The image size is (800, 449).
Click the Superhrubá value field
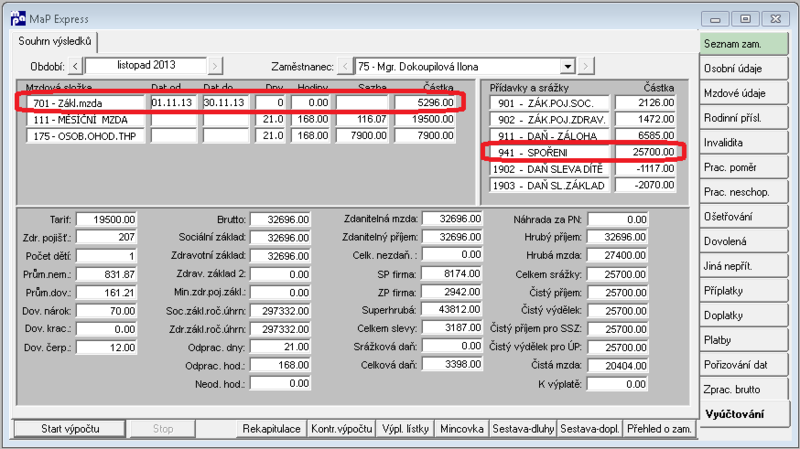click(452, 309)
